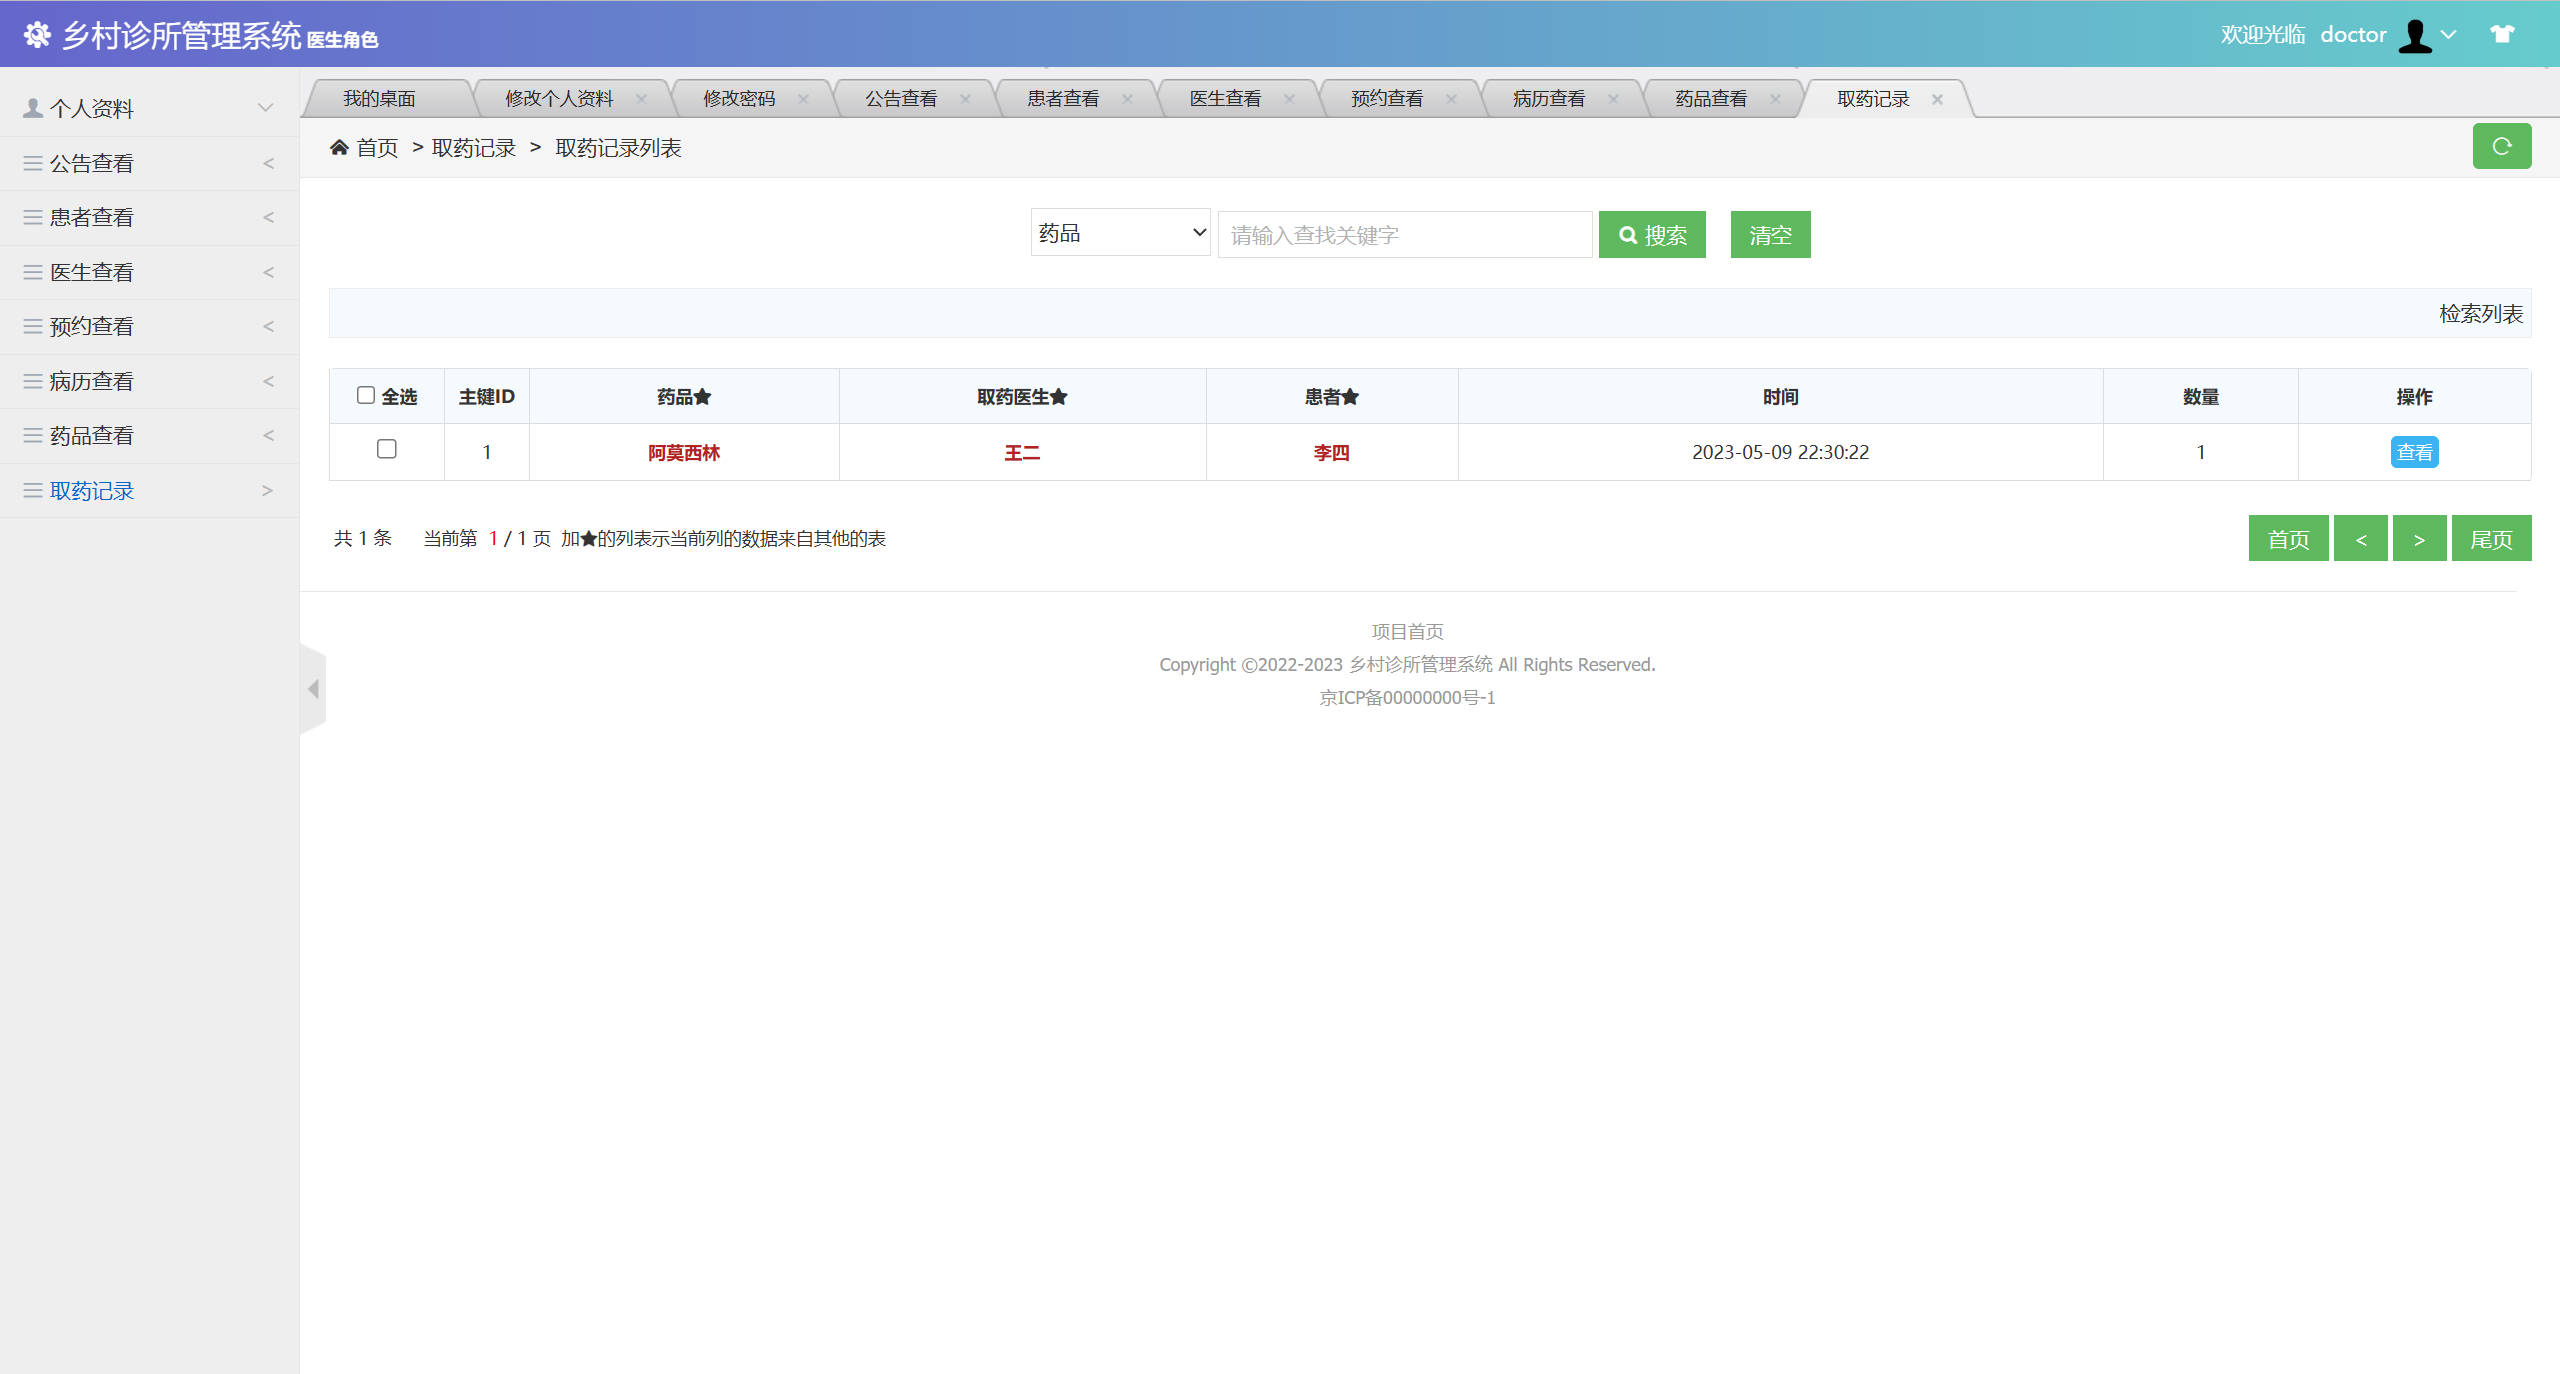This screenshot has height=1374, width=2560.
Task: Open 药品查看 from the sidebar
Action: (x=91, y=435)
